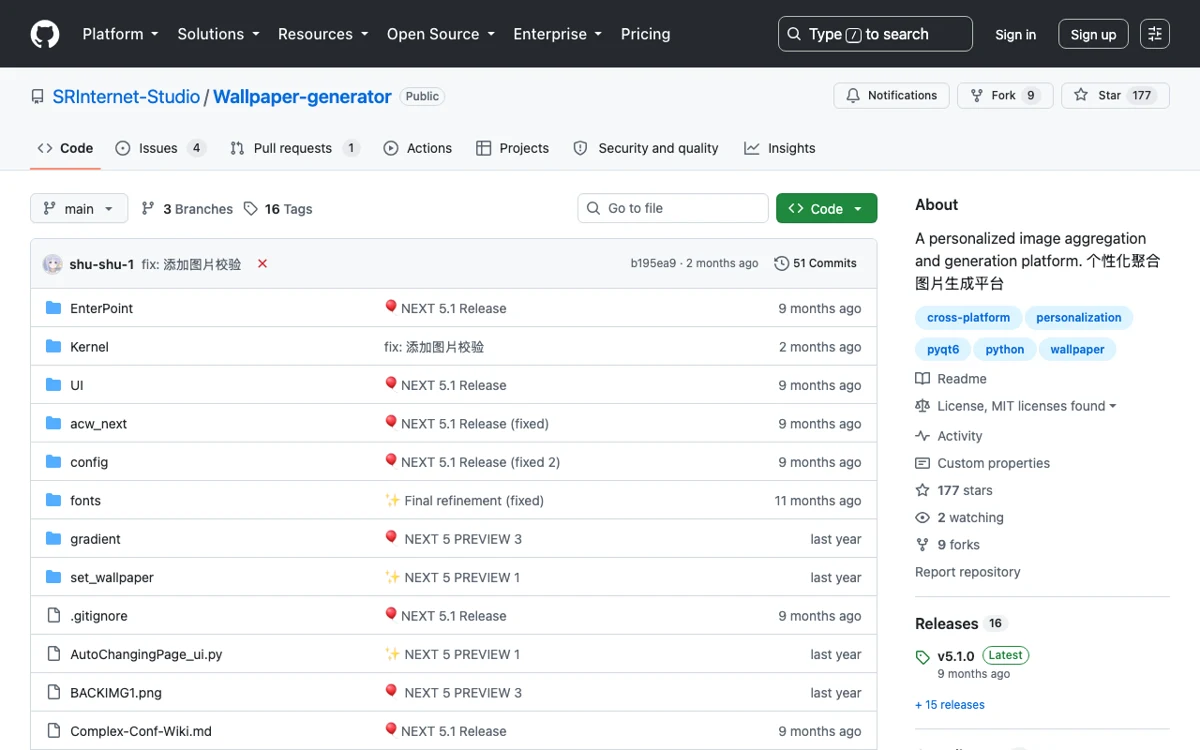Click the Custom properties icon
Image resolution: width=1200 pixels, height=750 pixels.
(922, 463)
